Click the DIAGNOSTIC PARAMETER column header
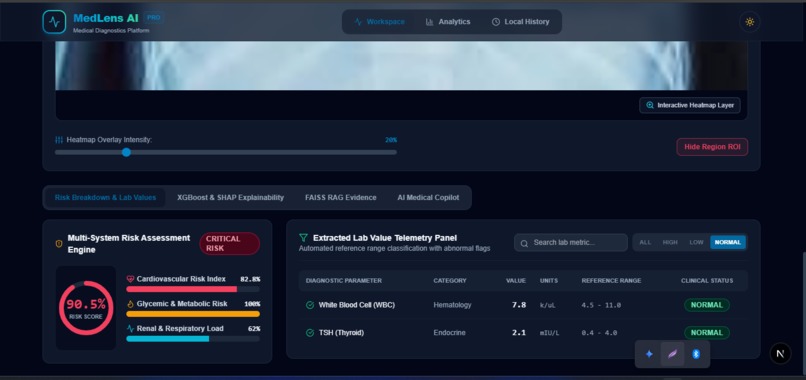Viewport: 806px width, 380px height. pos(343,281)
